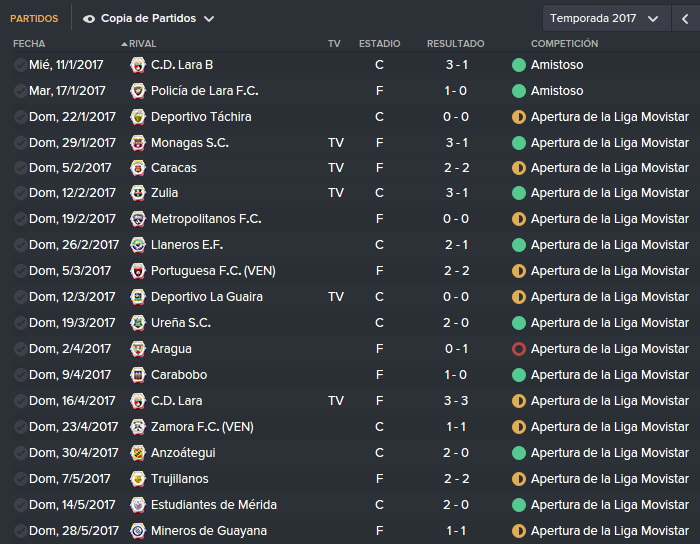Toggle the check circle for 28/5/2017 match
This screenshot has height=544, width=700.
pyautogui.click(x=20, y=531)
